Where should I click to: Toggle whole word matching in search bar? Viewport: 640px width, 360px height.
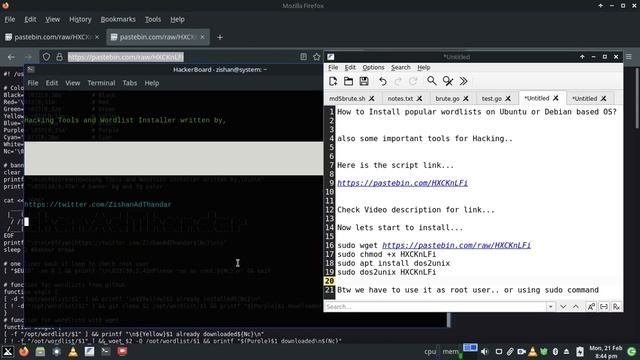tap(604, 307)
